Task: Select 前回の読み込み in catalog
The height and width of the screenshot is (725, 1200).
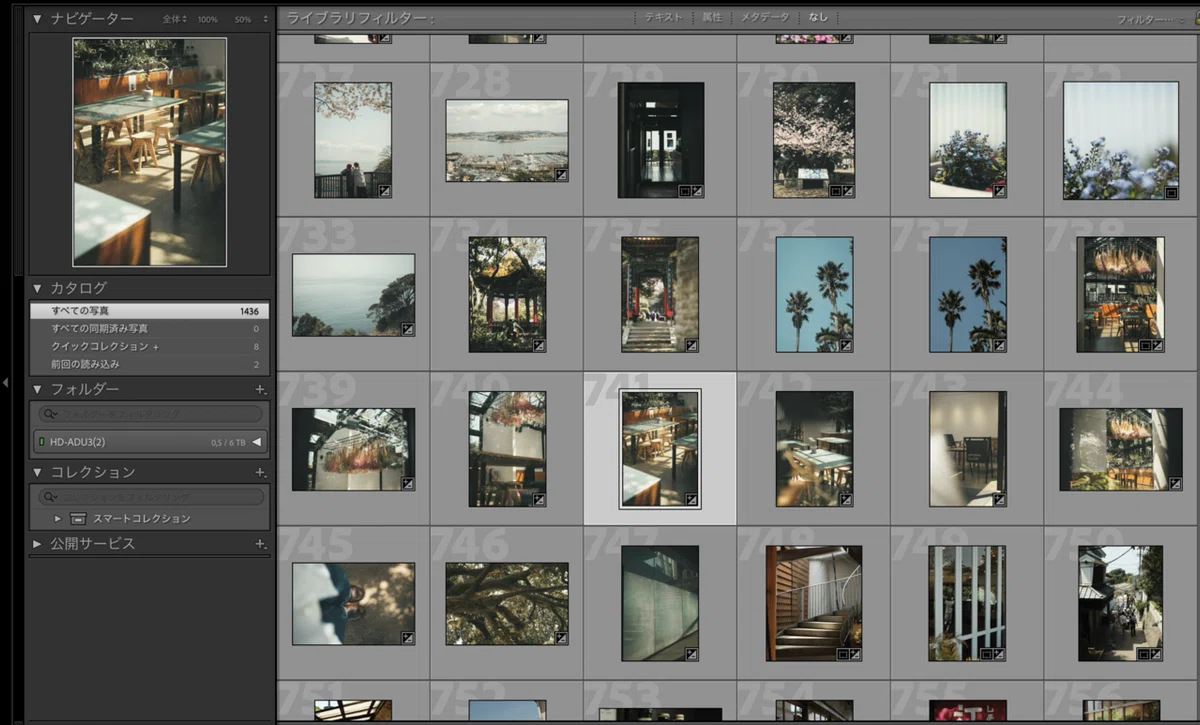Action: (149, 364)
